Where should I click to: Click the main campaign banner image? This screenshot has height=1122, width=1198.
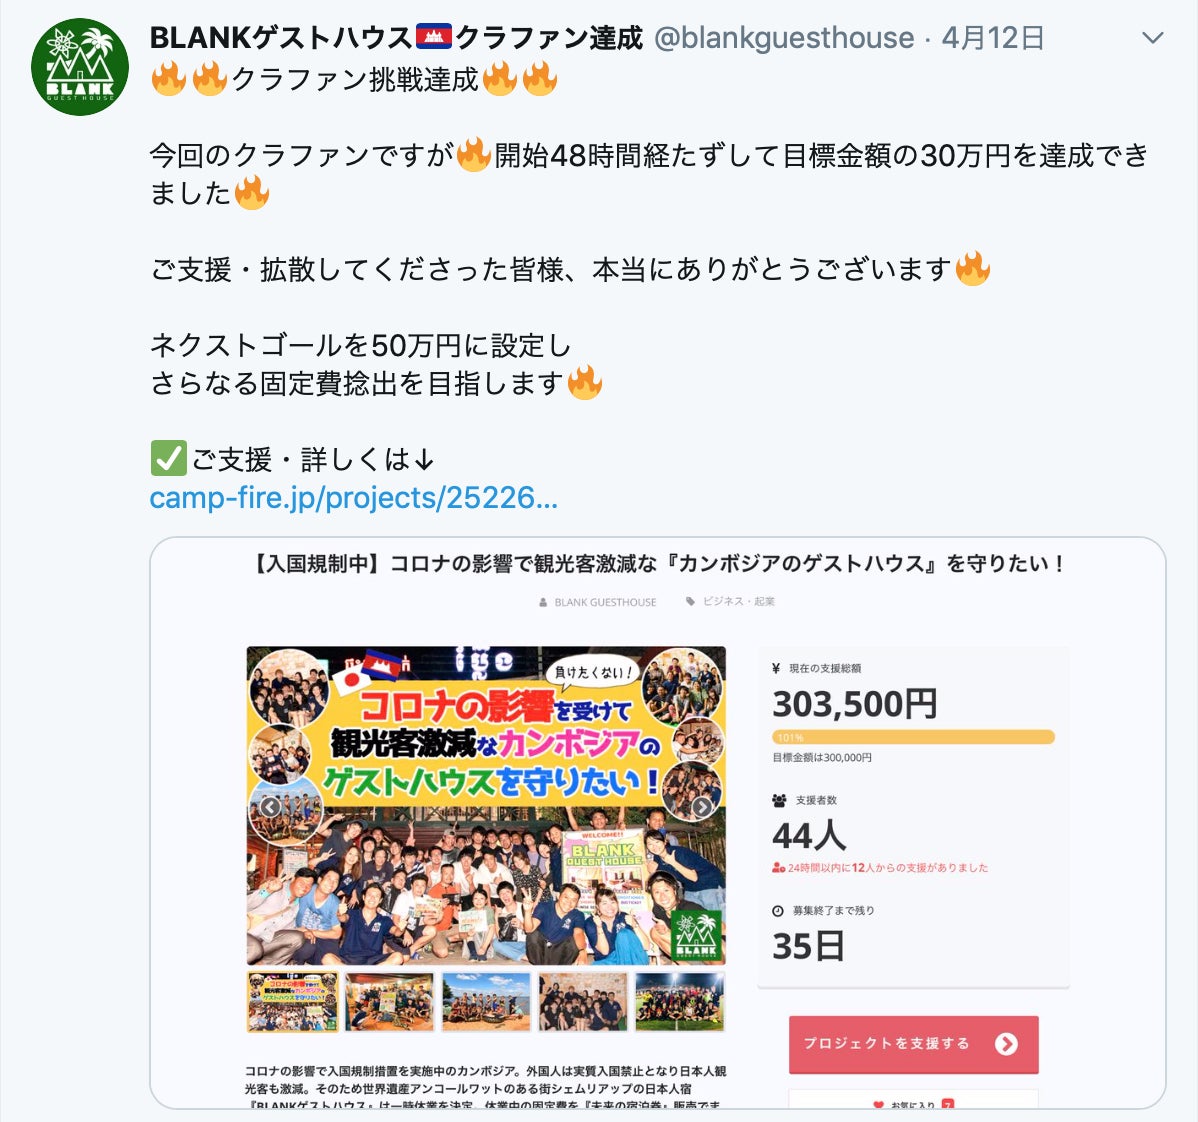486,806
